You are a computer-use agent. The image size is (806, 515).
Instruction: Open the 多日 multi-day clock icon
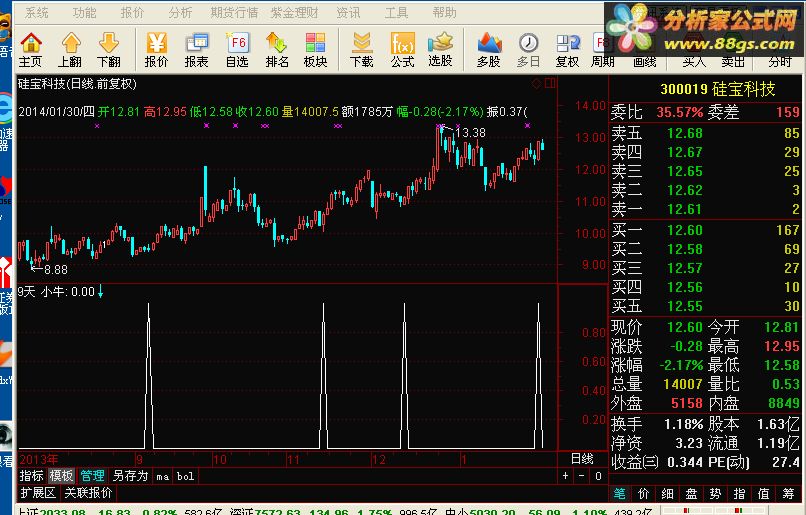[528, 49]
